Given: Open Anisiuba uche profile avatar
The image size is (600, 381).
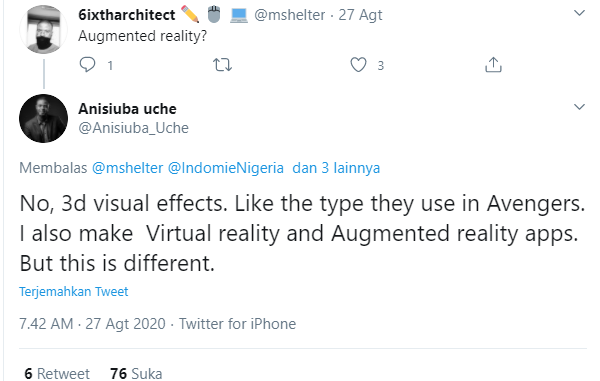Looking at the screenshot, I should [x=43, y=118].
